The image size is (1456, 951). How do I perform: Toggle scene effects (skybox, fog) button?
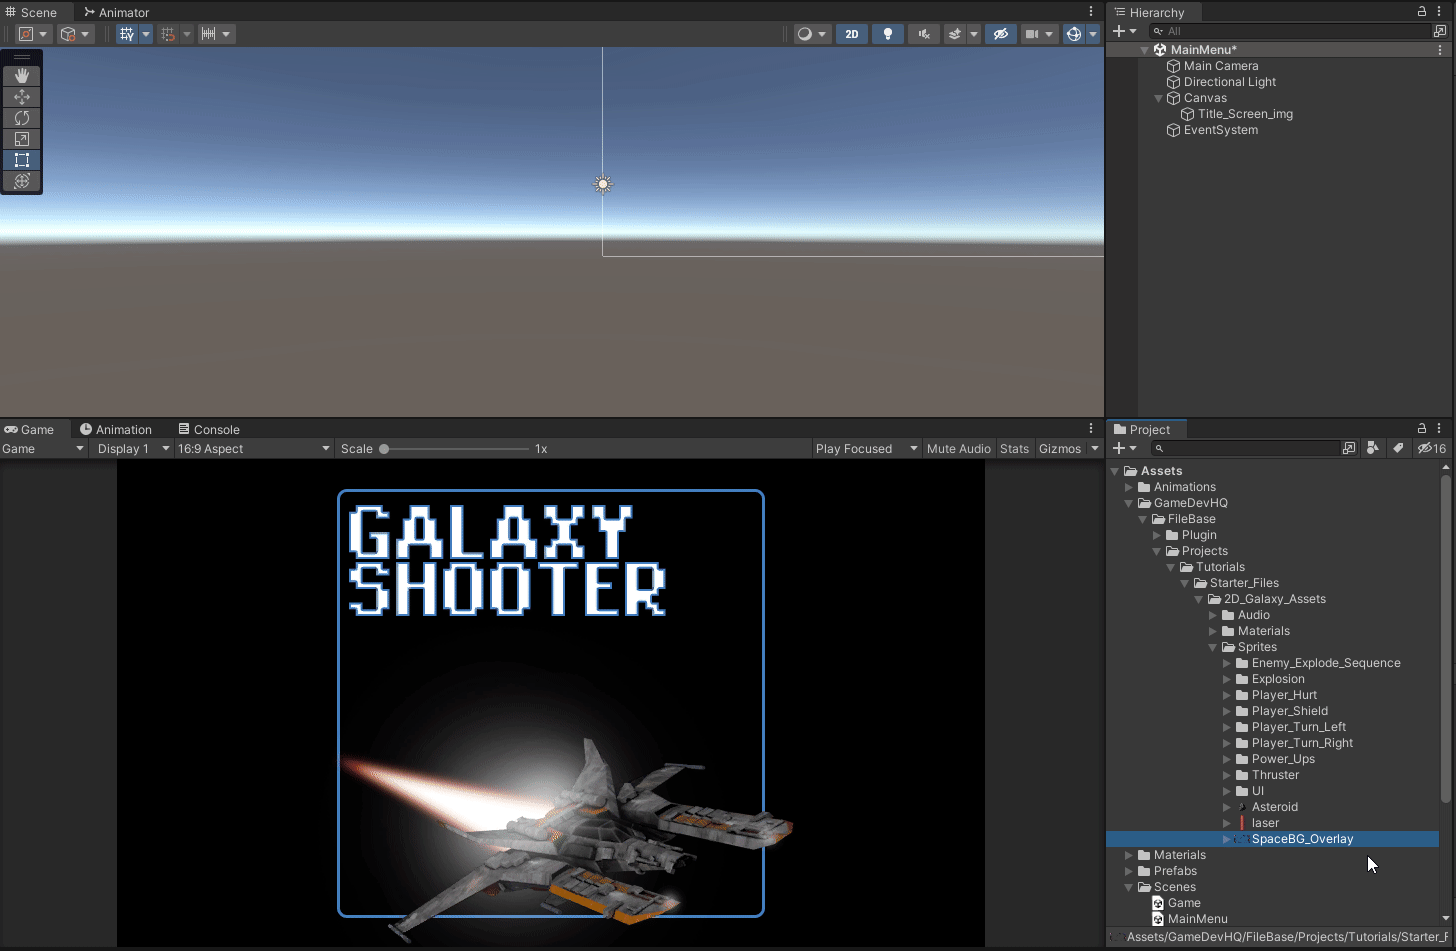[955, 34]
